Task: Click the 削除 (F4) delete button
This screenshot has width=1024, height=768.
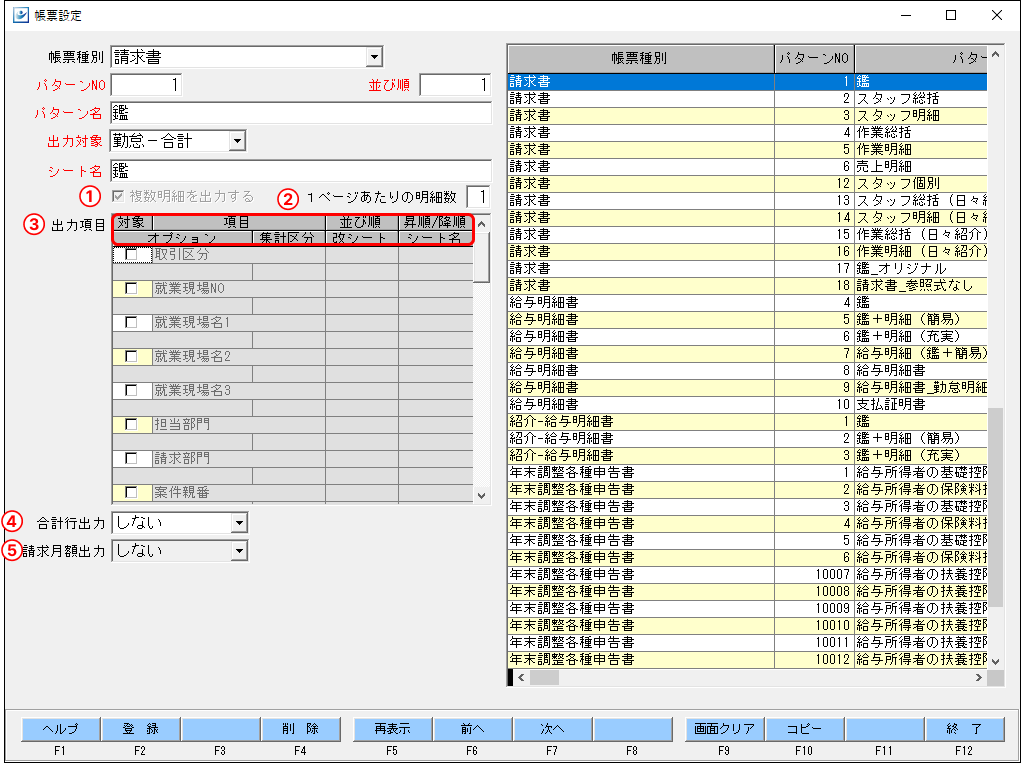Action: click(302, 729)
